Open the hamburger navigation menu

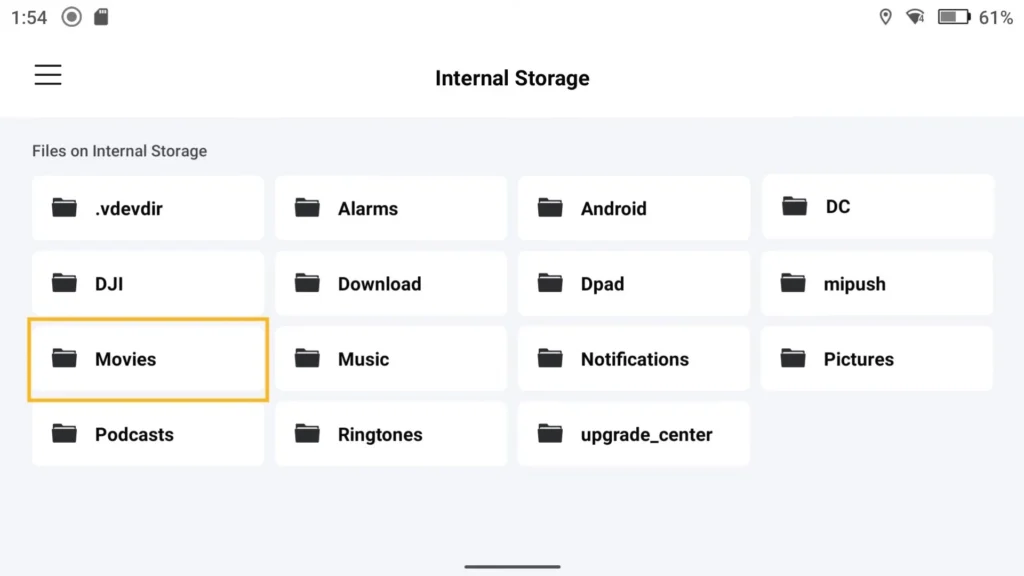point(48,75)
